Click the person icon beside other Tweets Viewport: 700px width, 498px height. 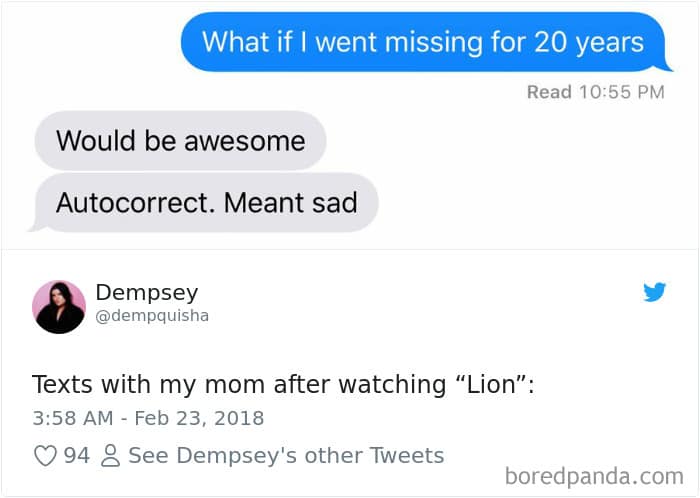[x=112, y=456]
